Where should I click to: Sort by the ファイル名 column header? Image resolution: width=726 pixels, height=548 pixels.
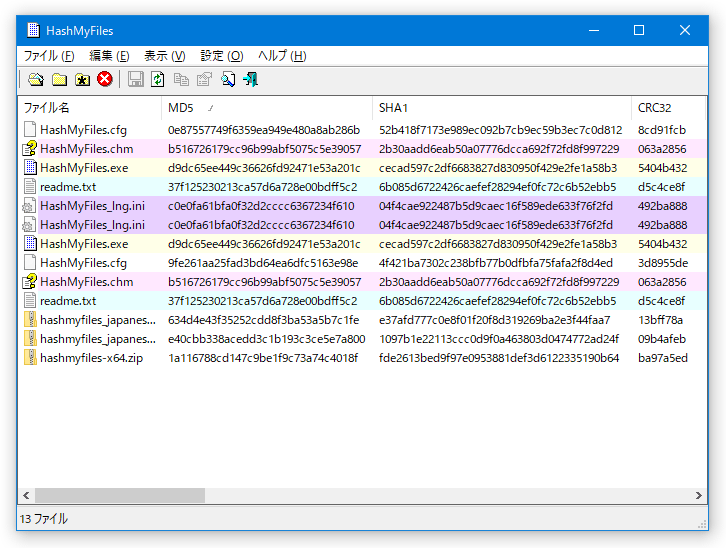pos(90,108)
